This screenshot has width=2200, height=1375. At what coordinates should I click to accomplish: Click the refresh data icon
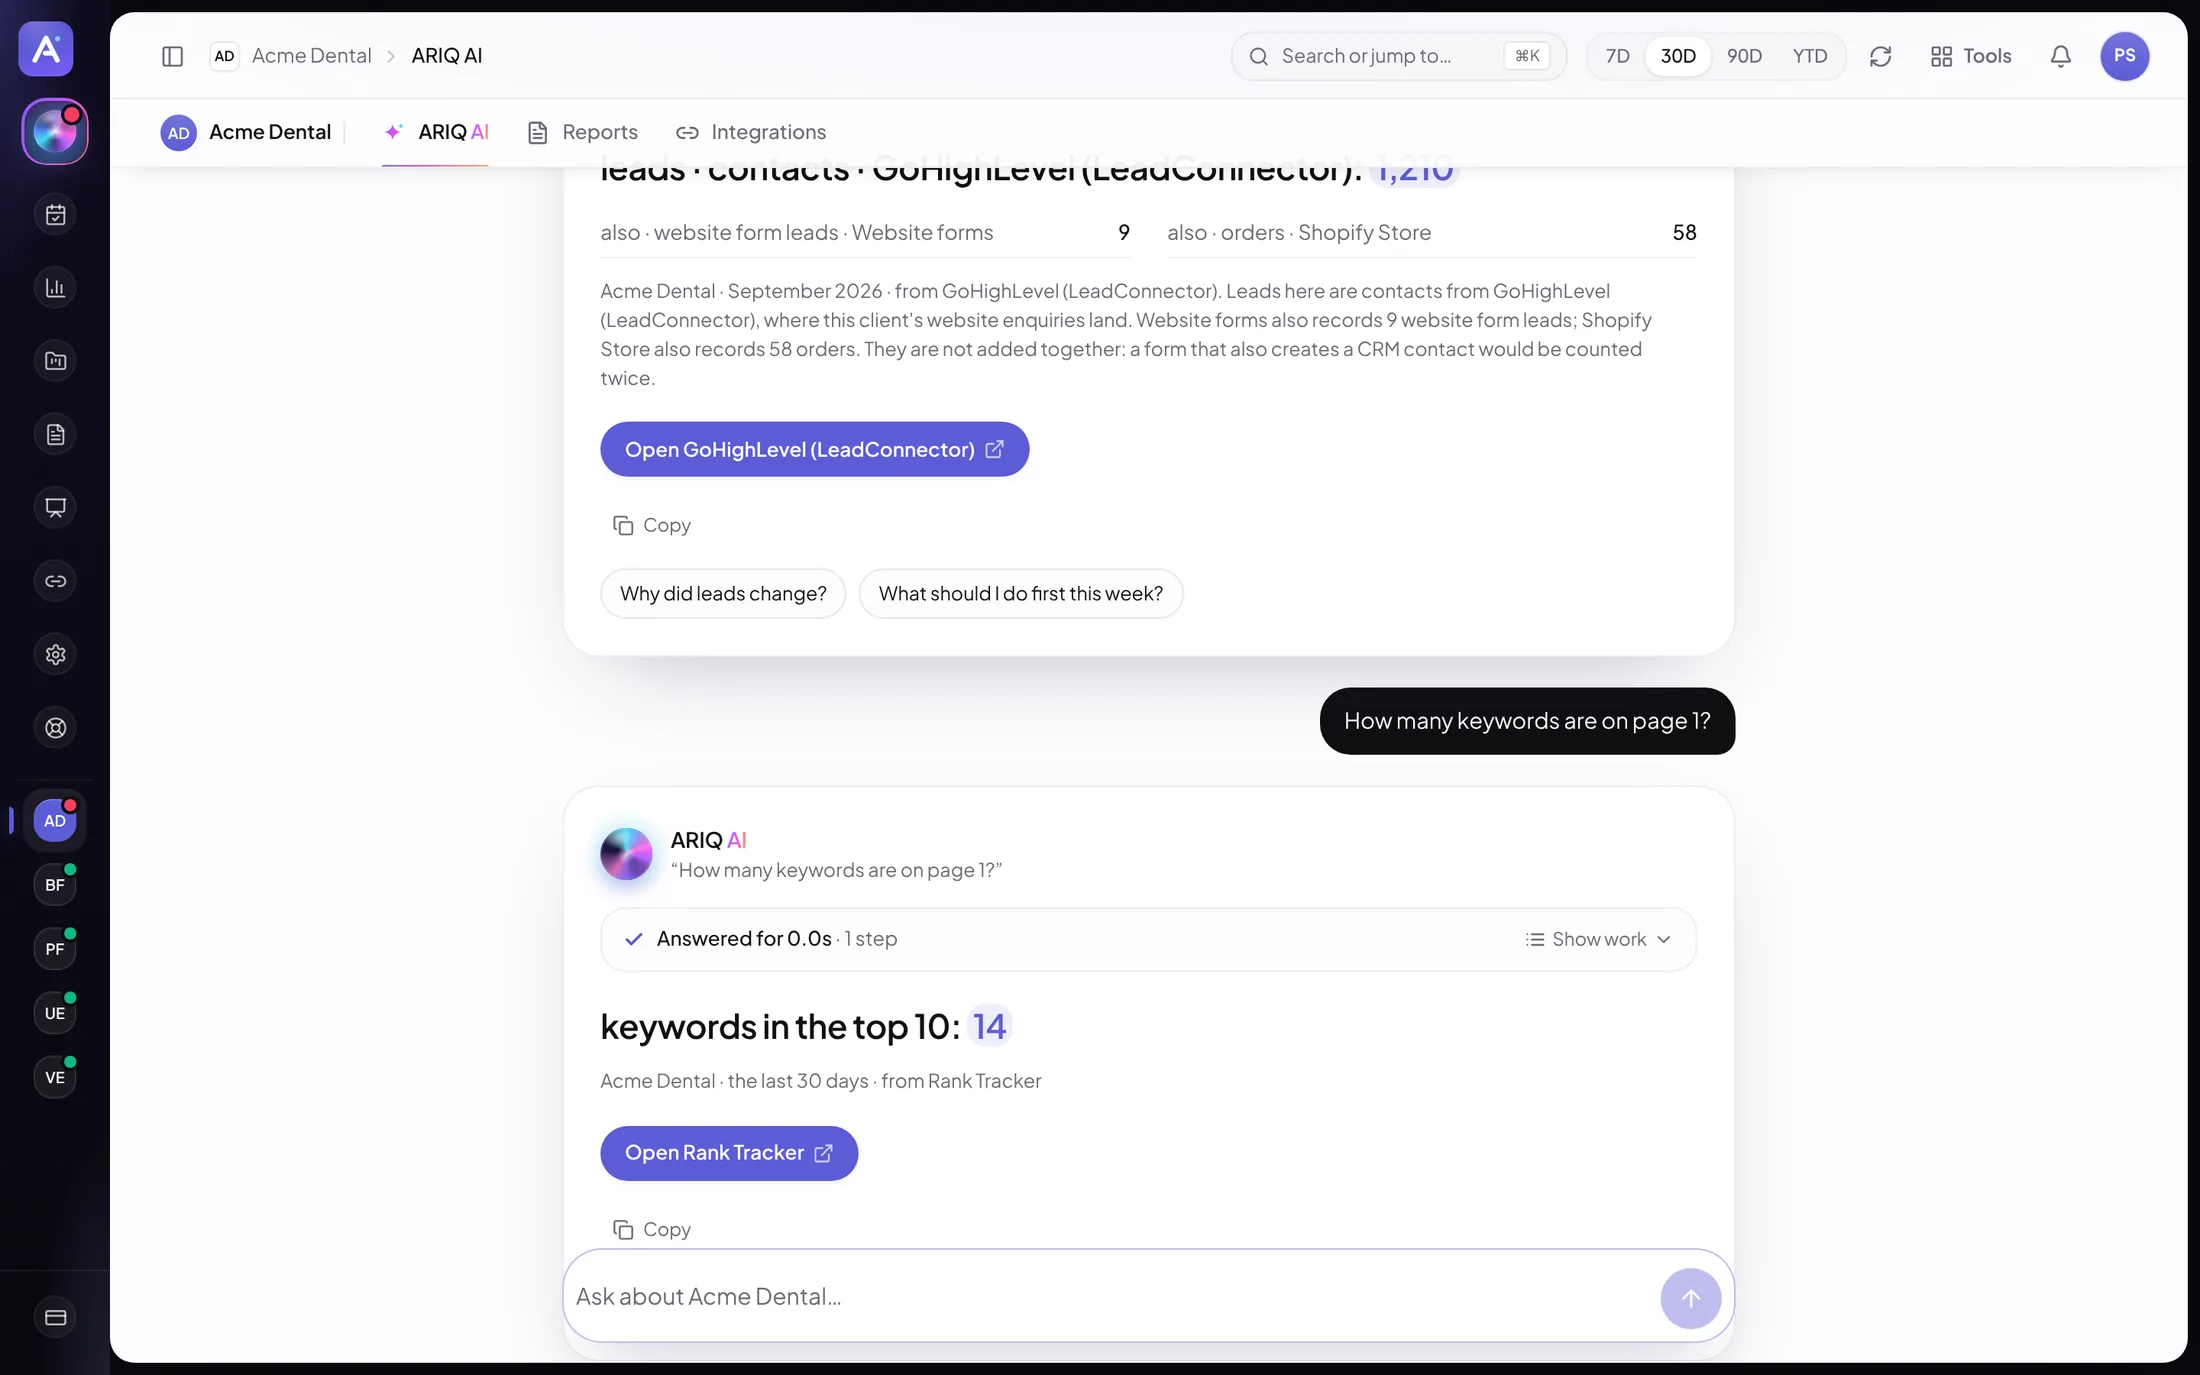pos(1880,56)
